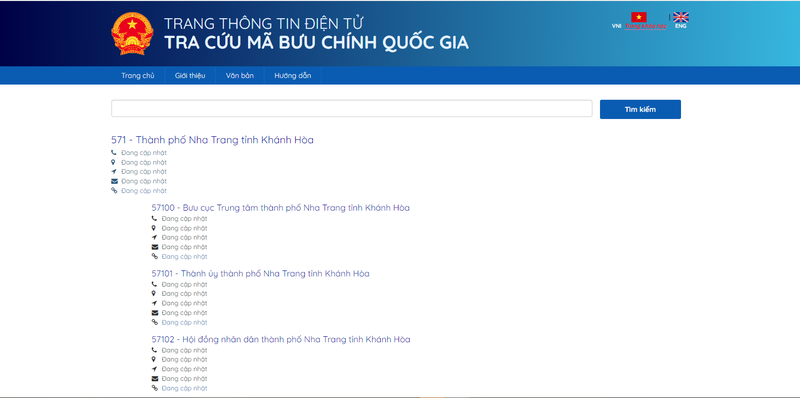
Task: Click envelope icon under 57101 entry
Action: pyautogui.click(x=155, y=313)
